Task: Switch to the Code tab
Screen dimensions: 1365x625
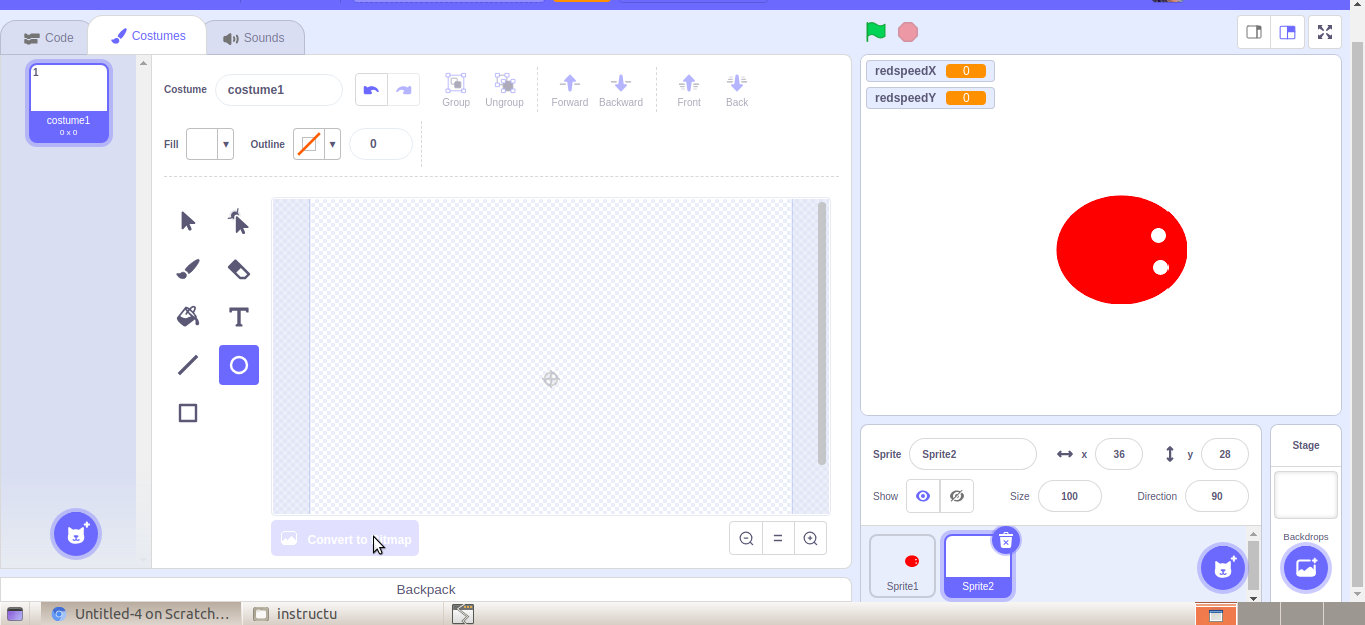Action: point(46,36)
